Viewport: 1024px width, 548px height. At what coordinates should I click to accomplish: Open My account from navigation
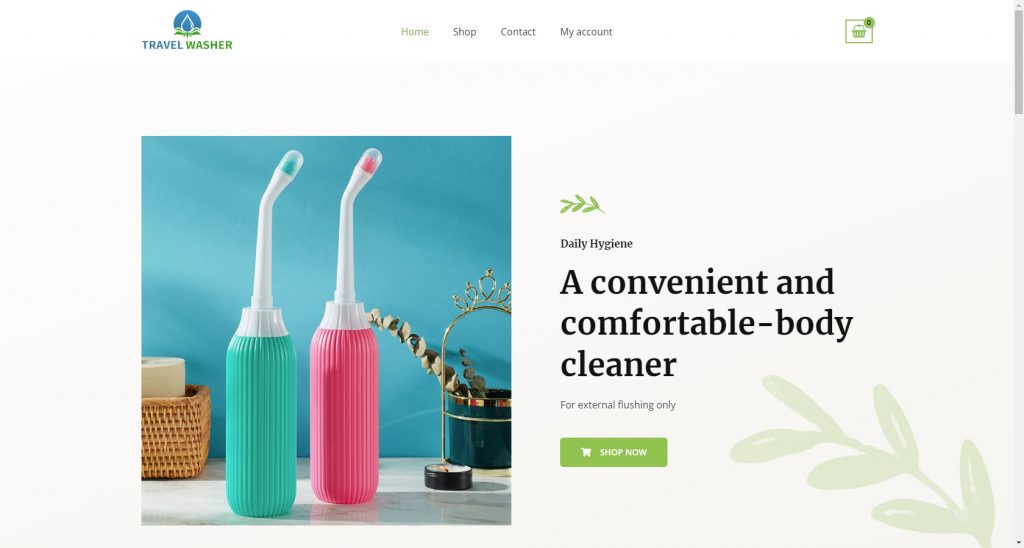[586, 31]
